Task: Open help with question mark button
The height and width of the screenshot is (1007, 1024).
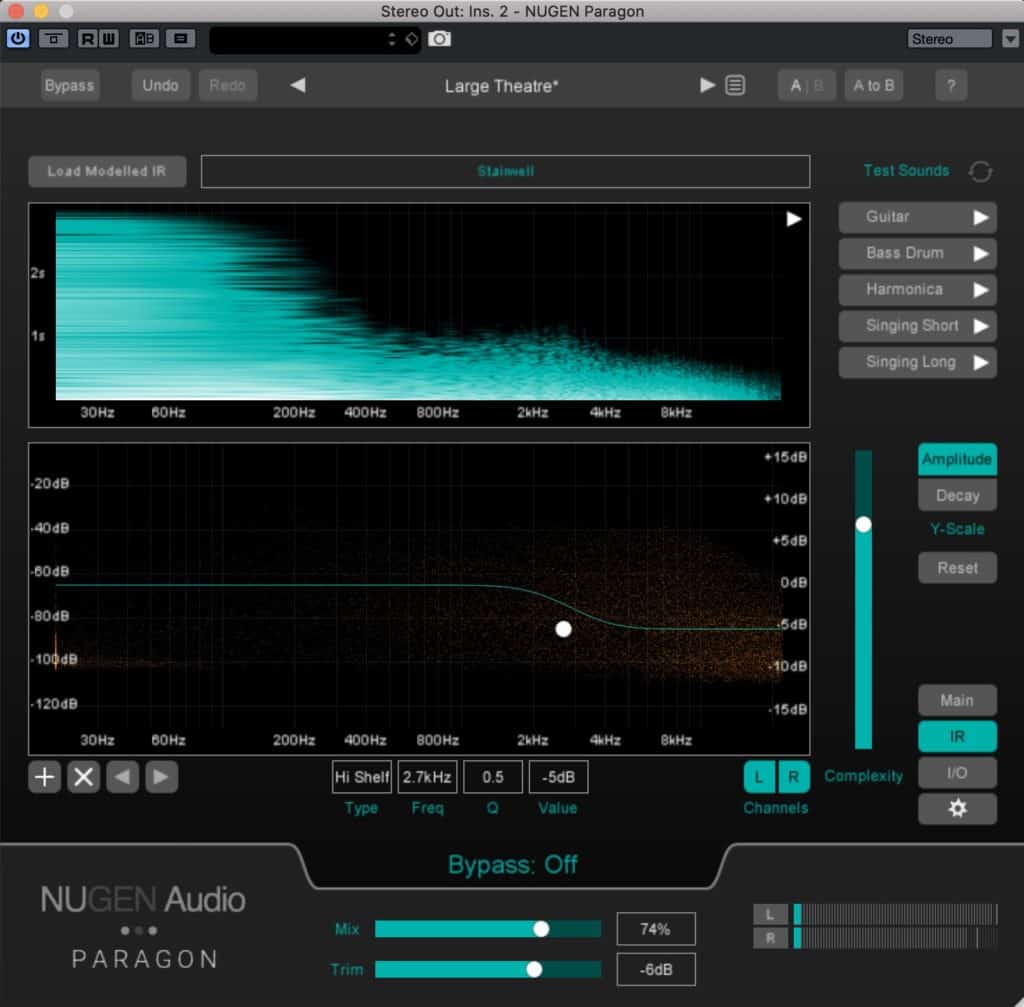Action: [x=951, y=86]
